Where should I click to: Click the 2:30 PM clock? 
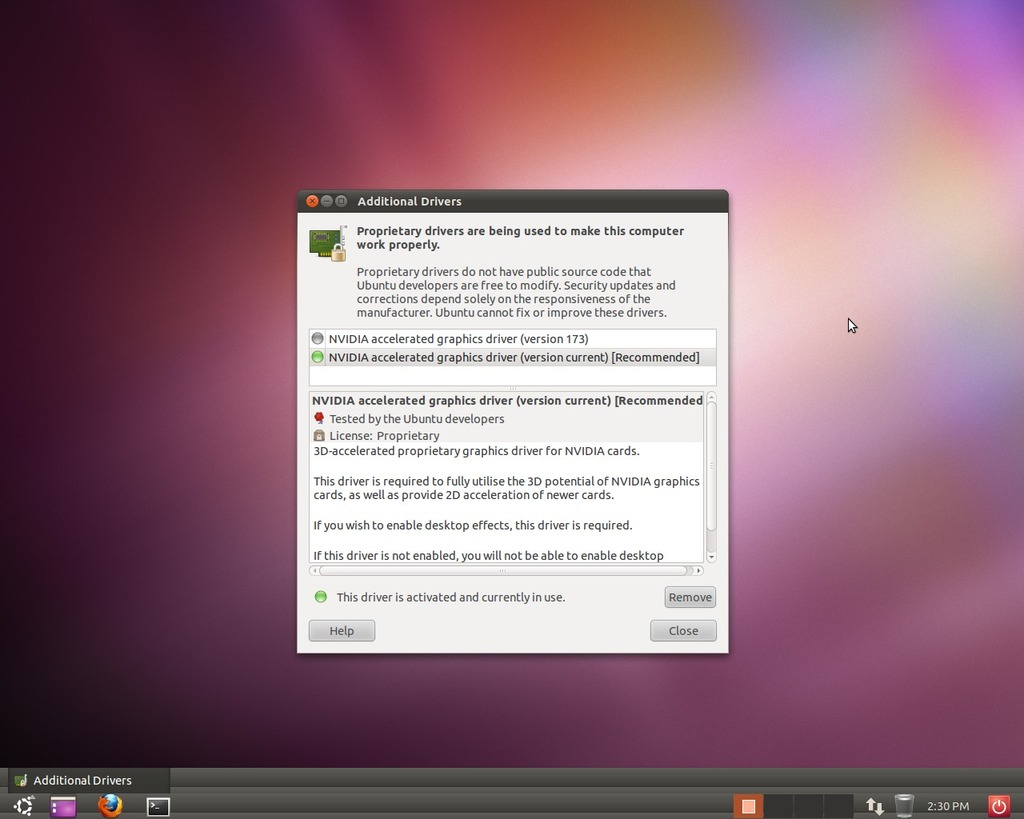948,807
